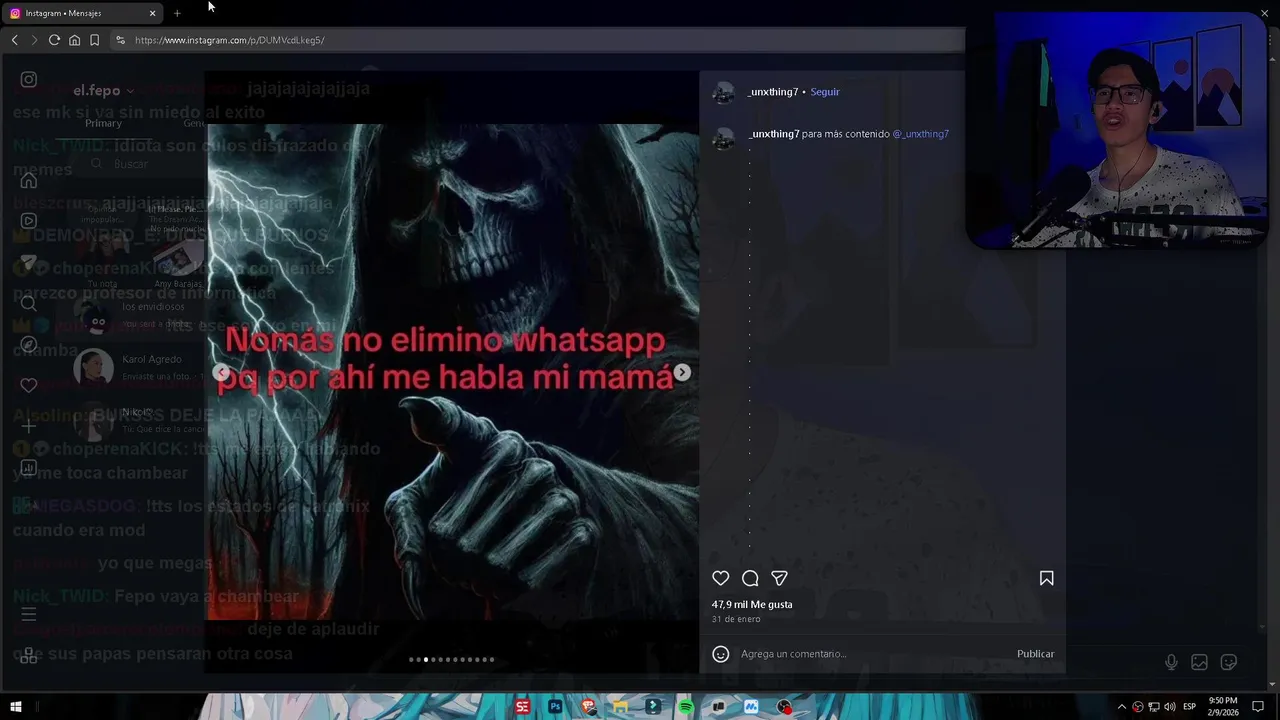Share the post with the paper-plane icon
The width and height of the screenshot is (1280, 720).
pyautogui.click(x=780, y=578)
